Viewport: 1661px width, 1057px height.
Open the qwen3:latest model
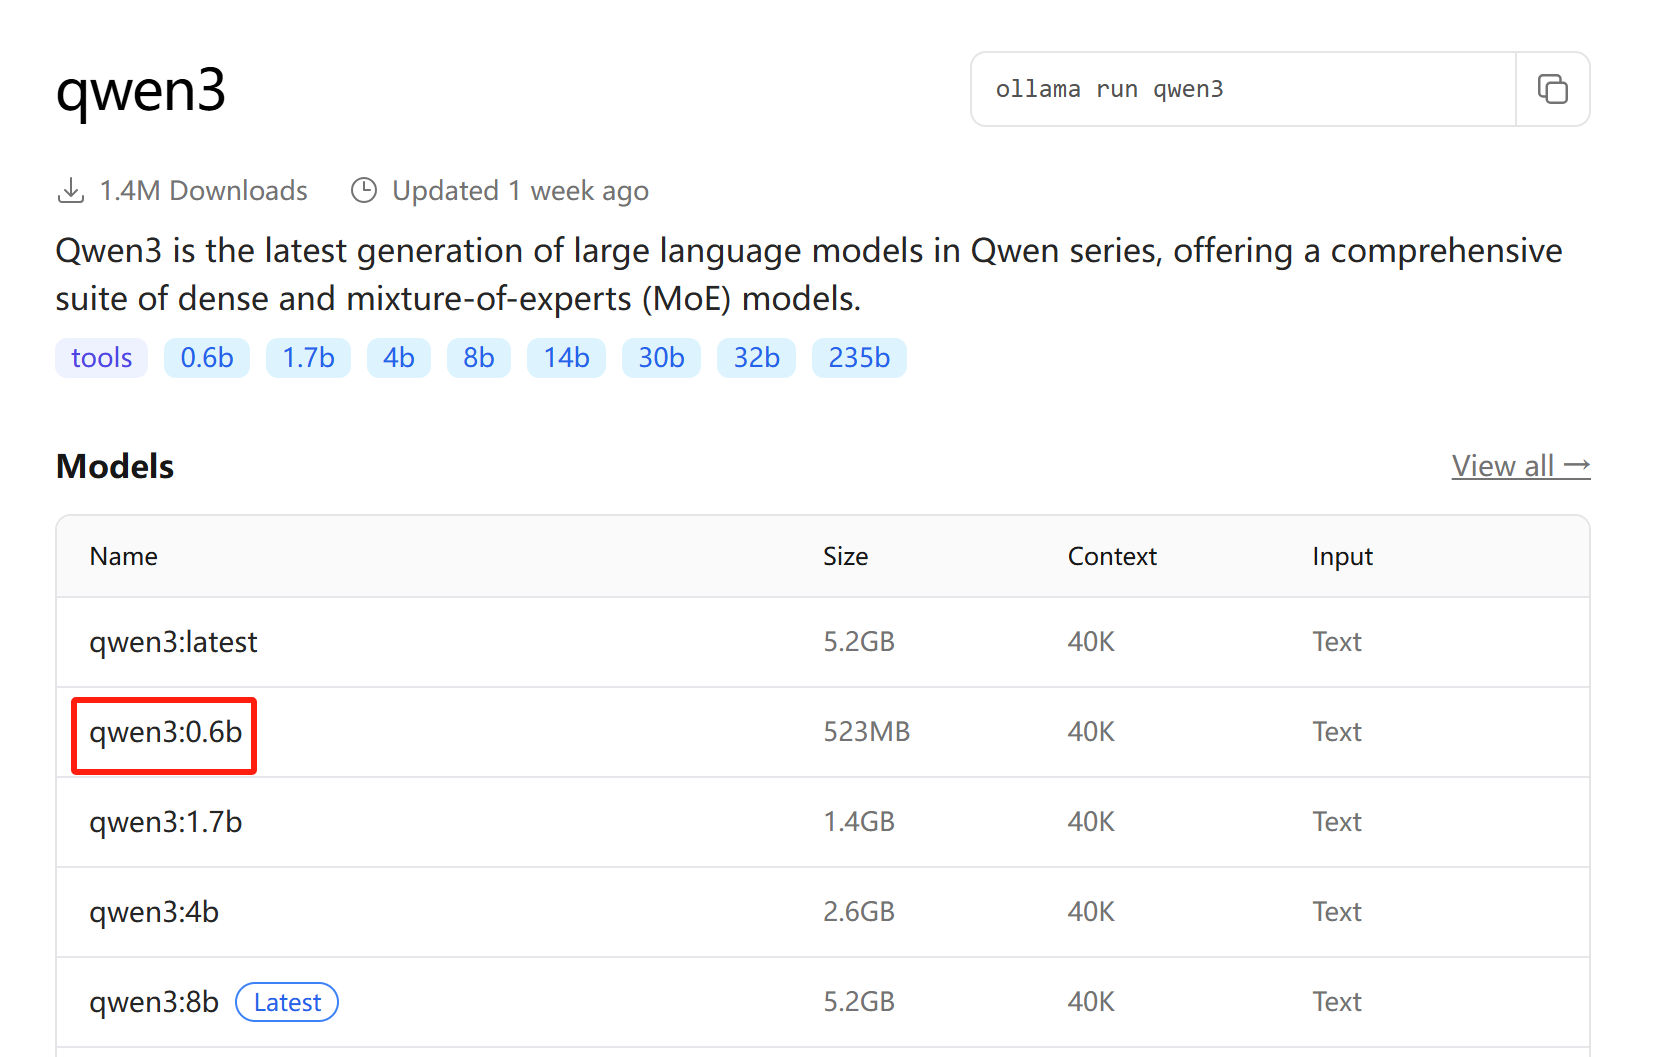[173, 642]
